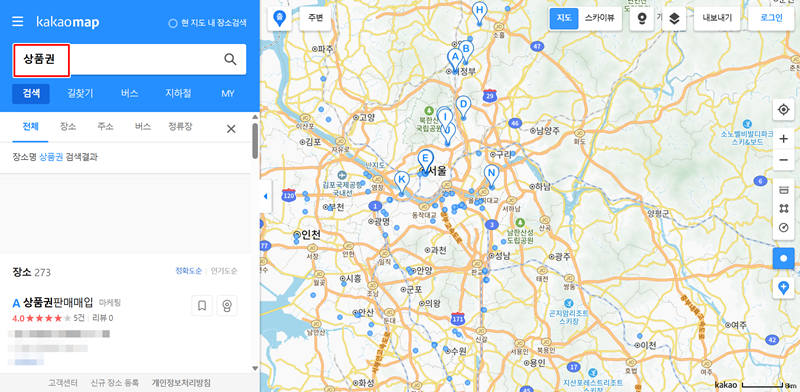Zoom in with the plus button
Viewport: 800px width, 392px height.
tap(783, 139)
